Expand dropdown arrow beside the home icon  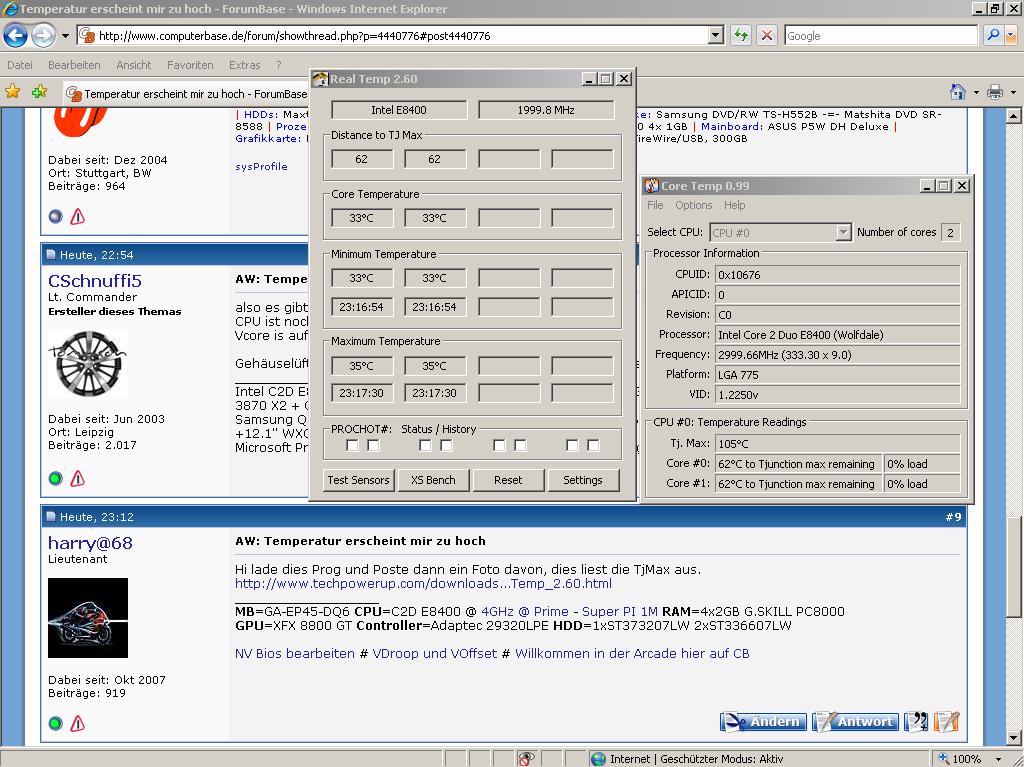pyautogui.click(x=976, y=92)
